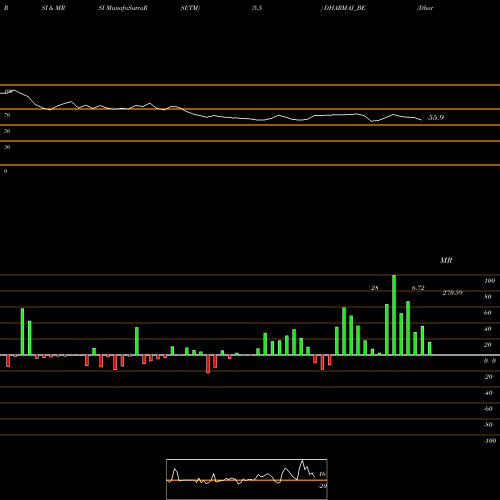Click the 30 level label on RSI chart
This screenshot has height=500, width=500.
(7, 147)
